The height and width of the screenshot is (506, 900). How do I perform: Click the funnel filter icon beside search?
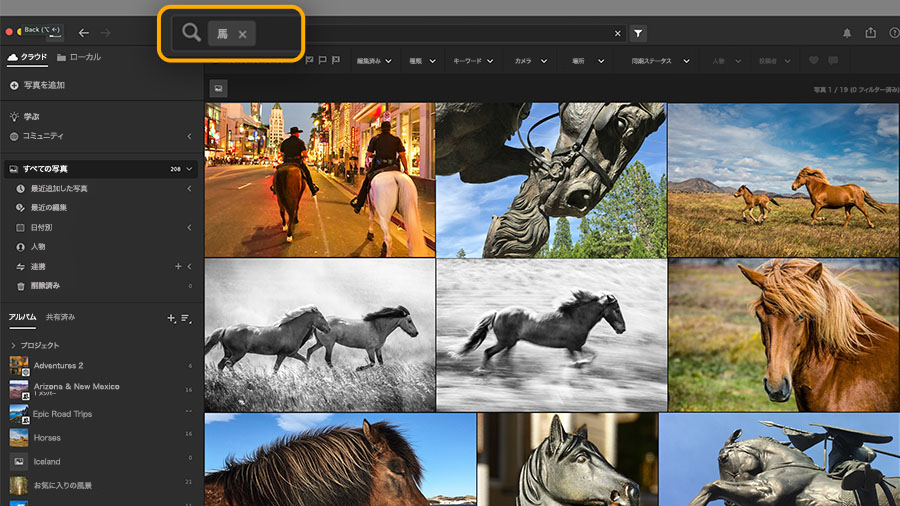(x=638, y=33)
